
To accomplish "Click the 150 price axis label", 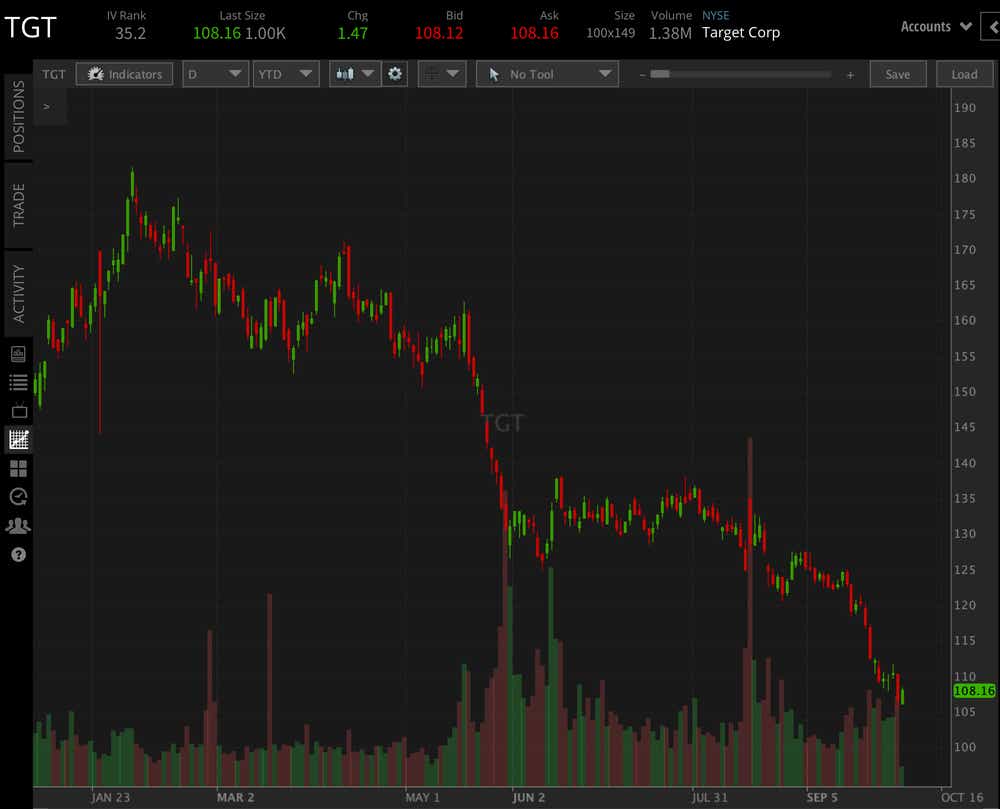I will pyautogui.click(x=964, y=391).
